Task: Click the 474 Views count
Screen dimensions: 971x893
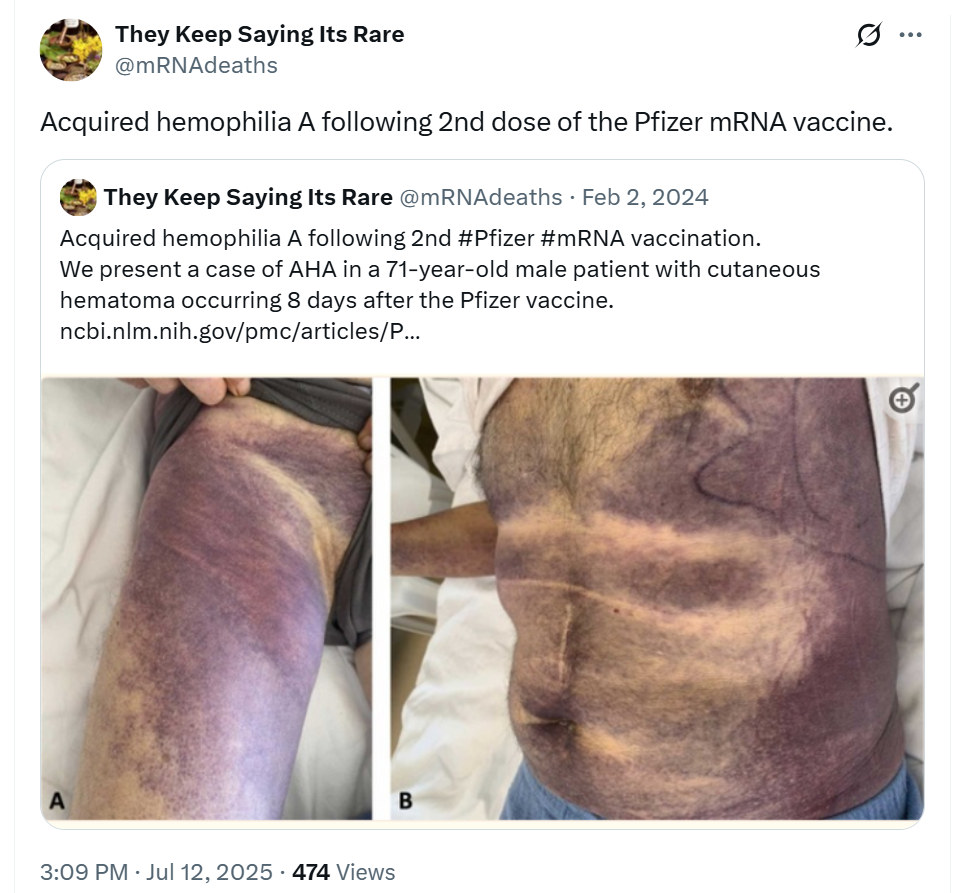Action: 344,872
